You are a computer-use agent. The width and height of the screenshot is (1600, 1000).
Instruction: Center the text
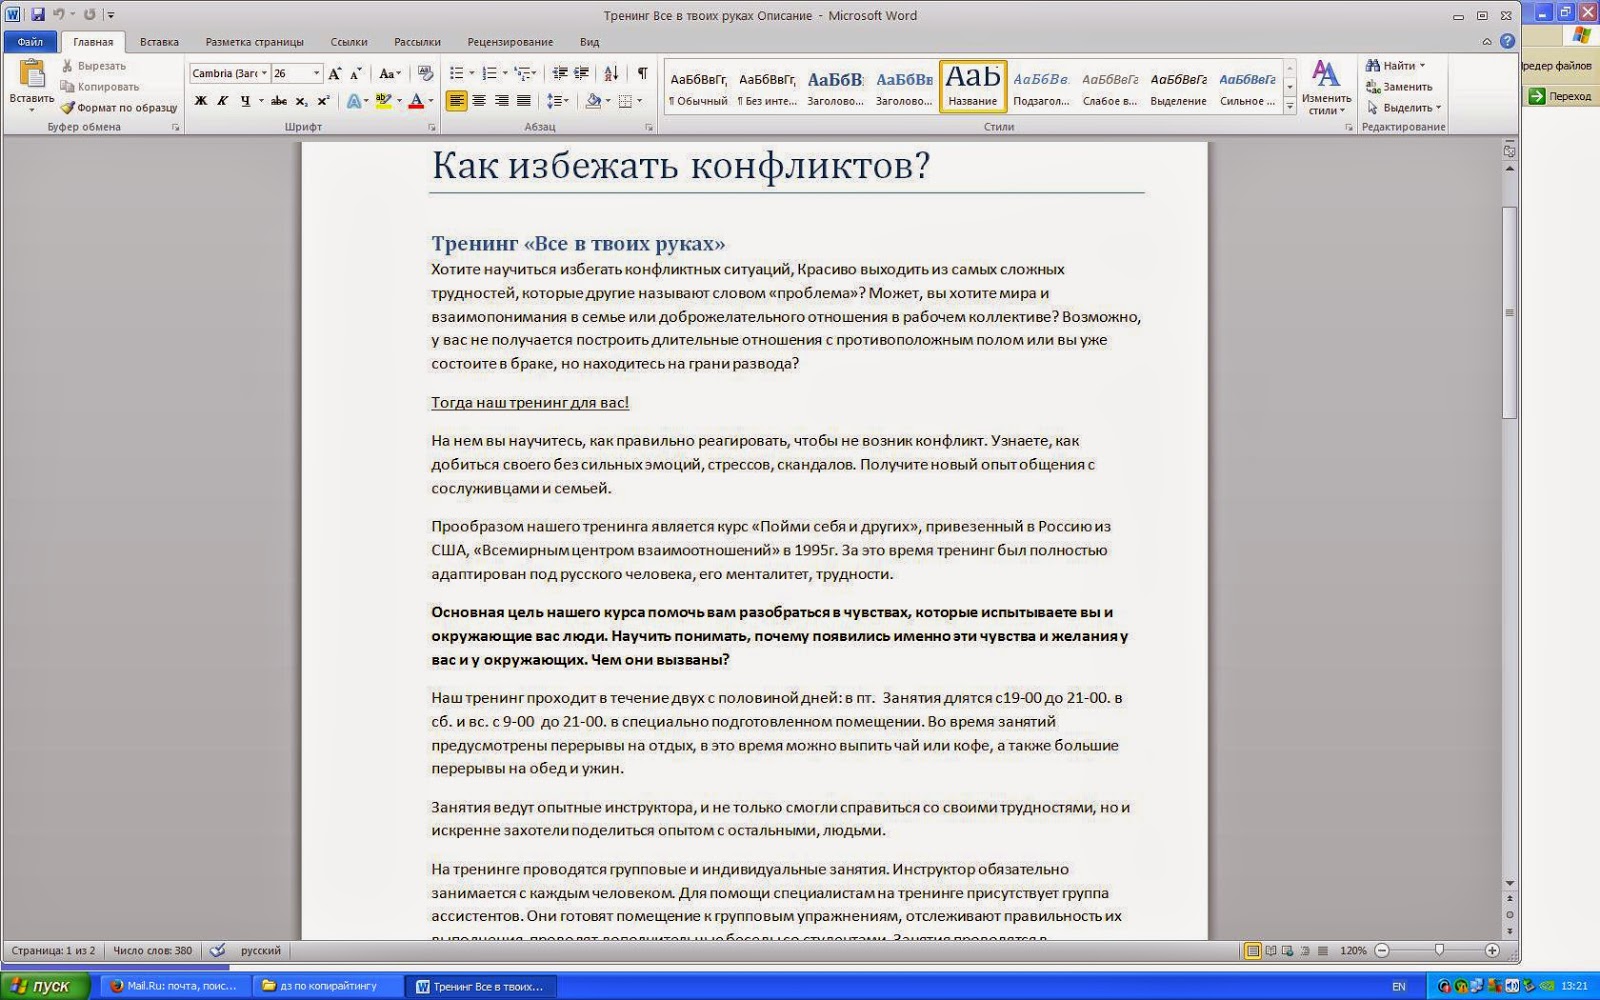point(479,101)
